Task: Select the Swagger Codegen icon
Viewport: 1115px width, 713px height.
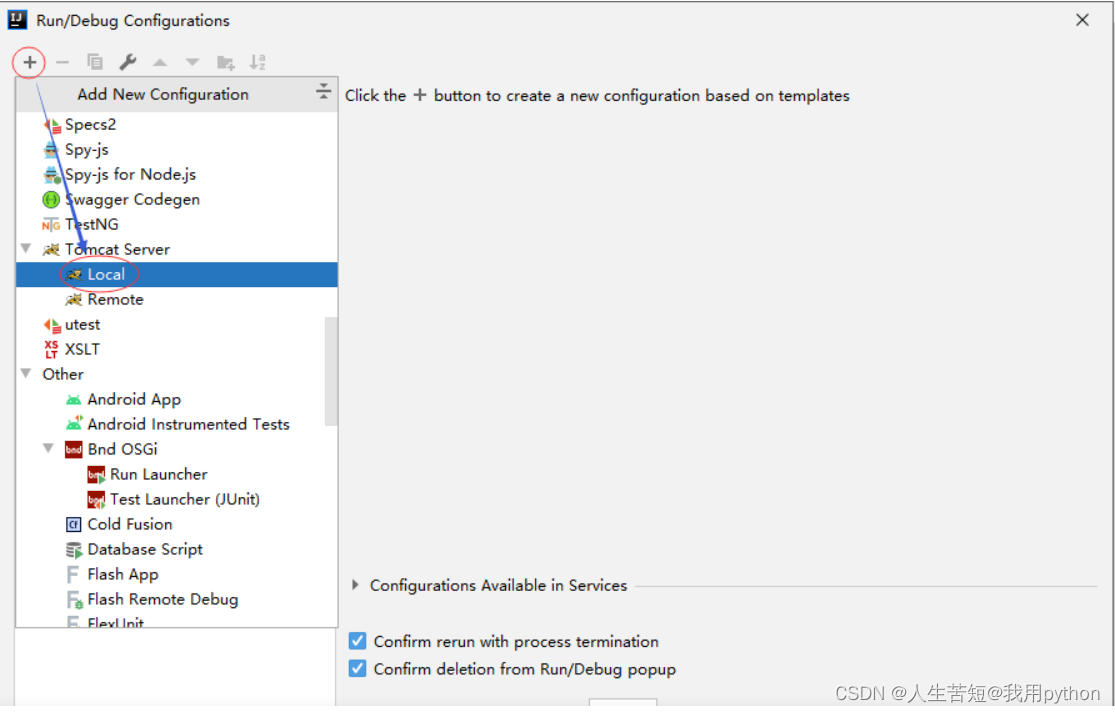Action: click(51, 200)
